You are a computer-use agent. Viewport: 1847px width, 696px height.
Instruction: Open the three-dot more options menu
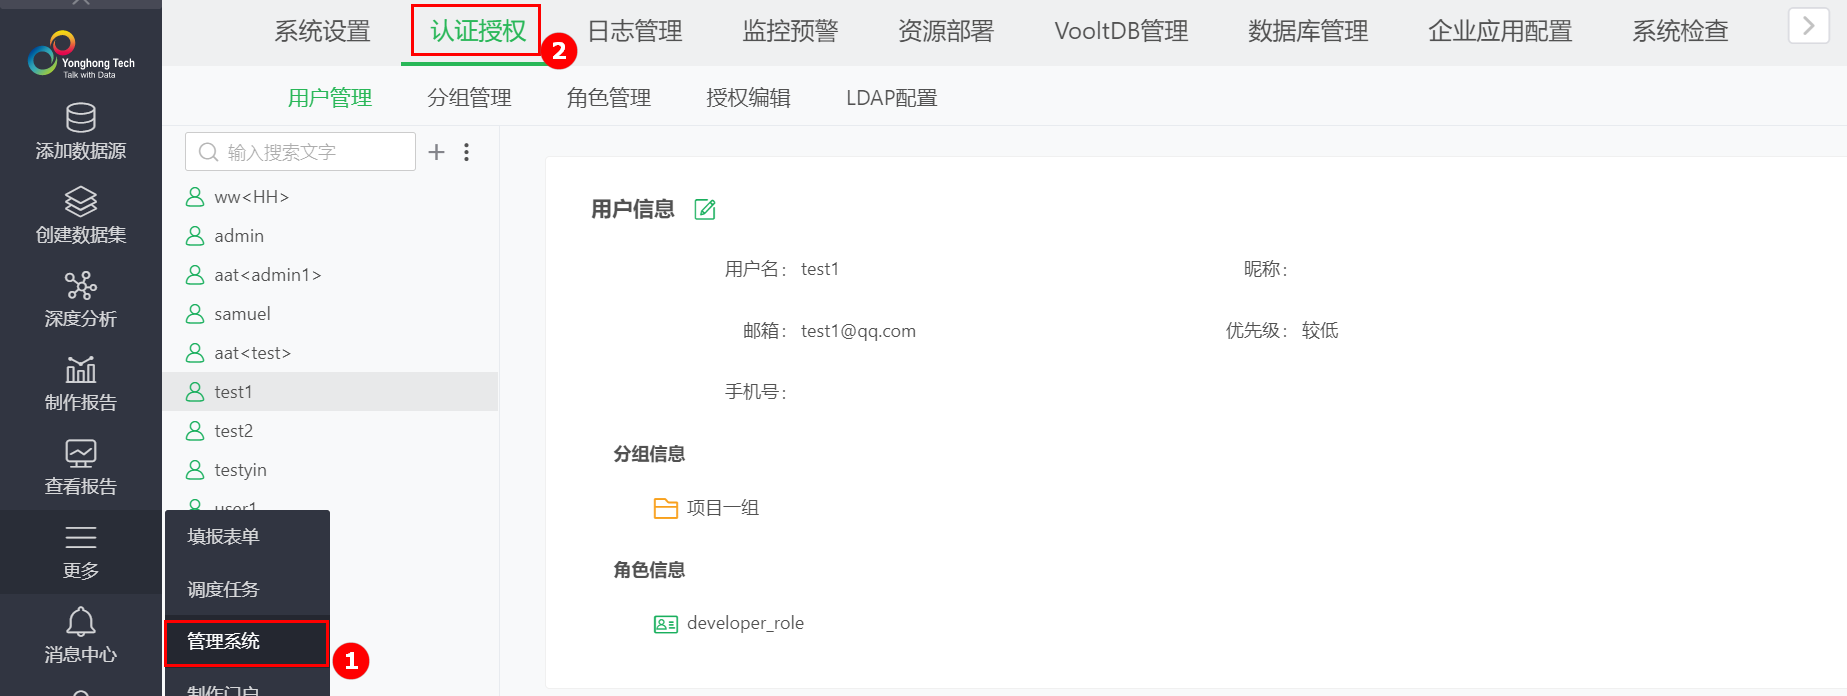466,152
